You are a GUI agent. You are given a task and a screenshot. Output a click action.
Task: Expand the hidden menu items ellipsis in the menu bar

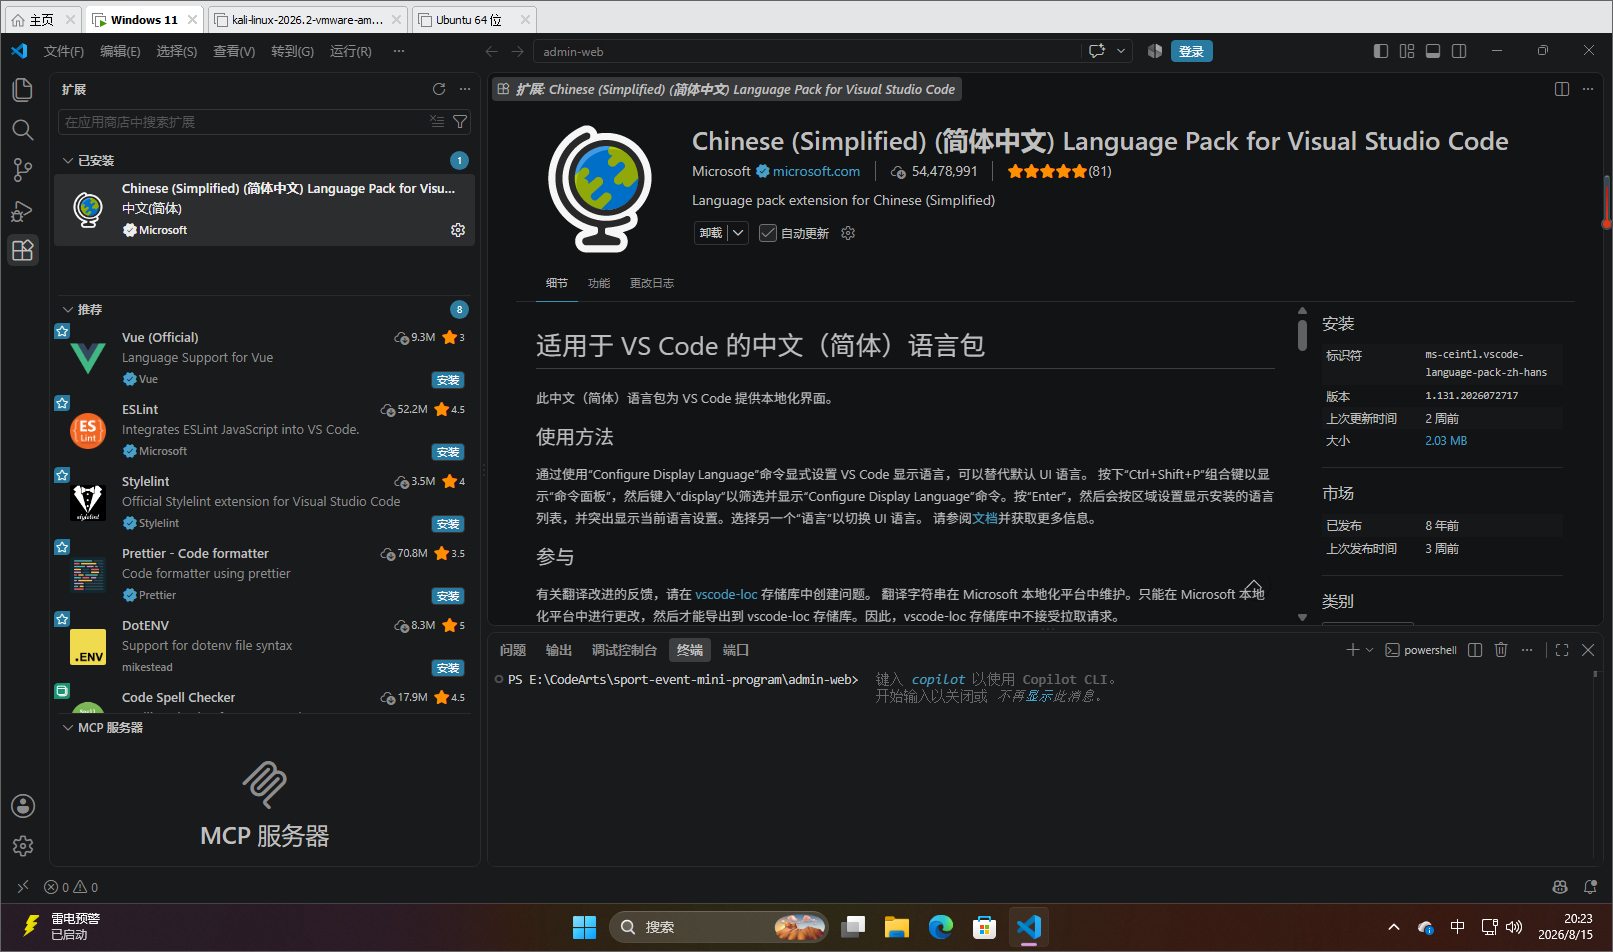(399, 51)
